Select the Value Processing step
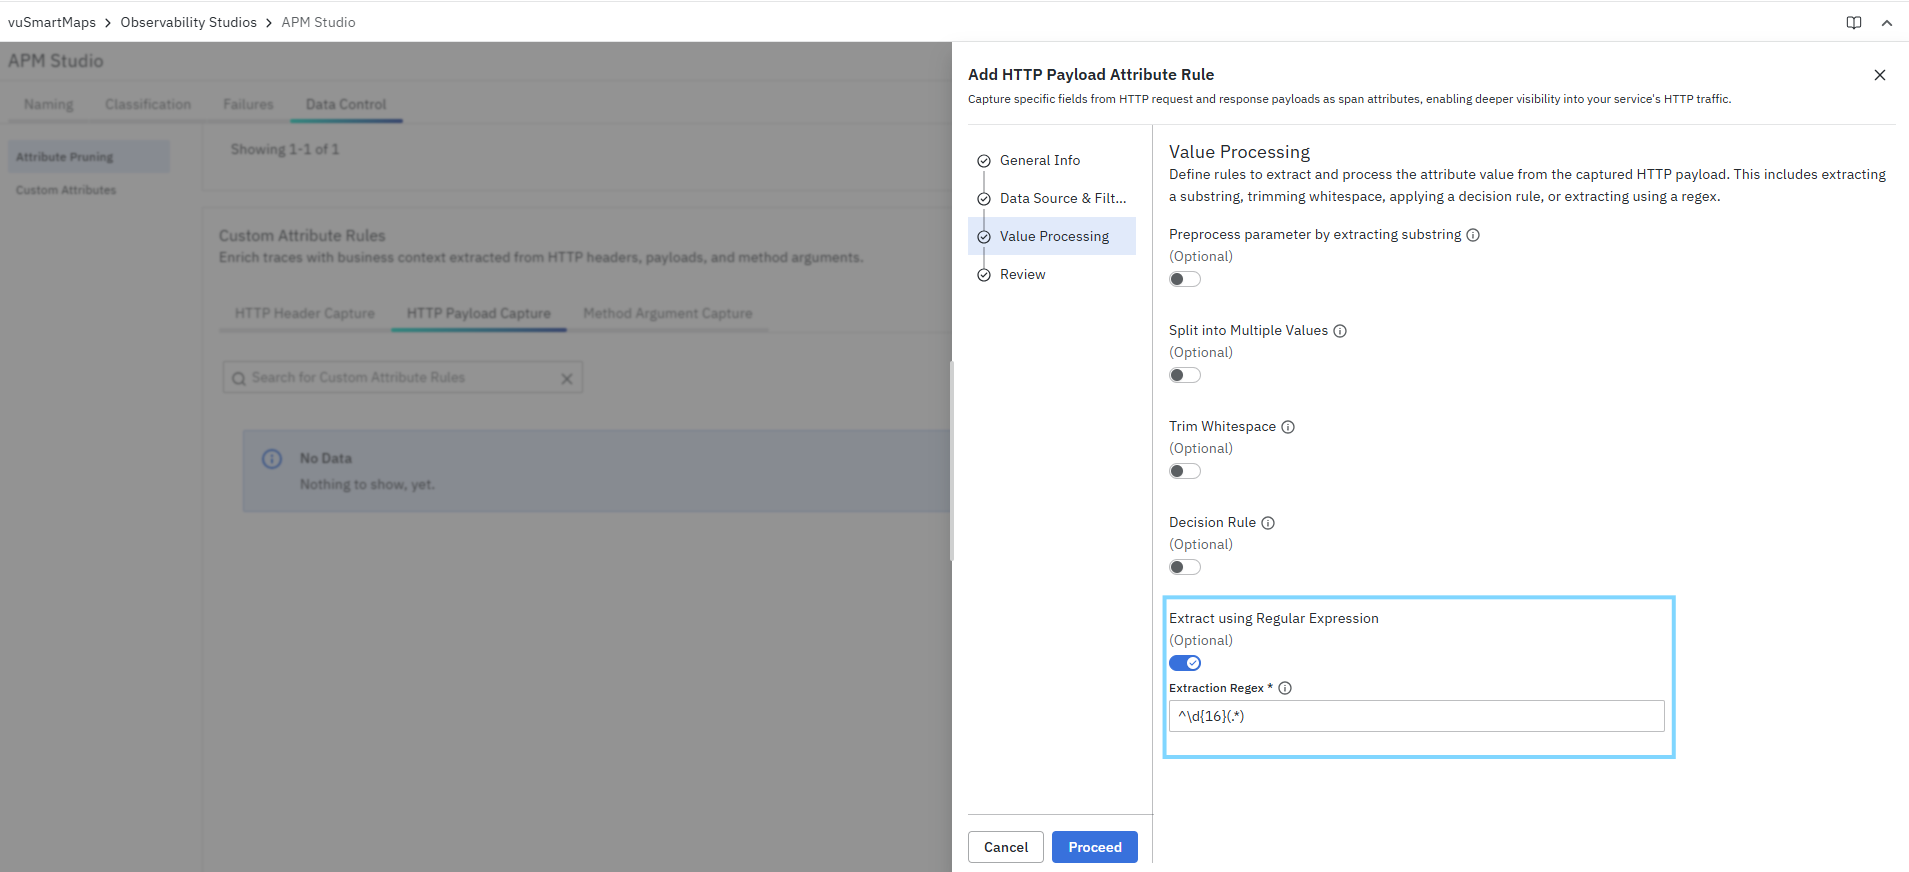 tap(1052, 236)
